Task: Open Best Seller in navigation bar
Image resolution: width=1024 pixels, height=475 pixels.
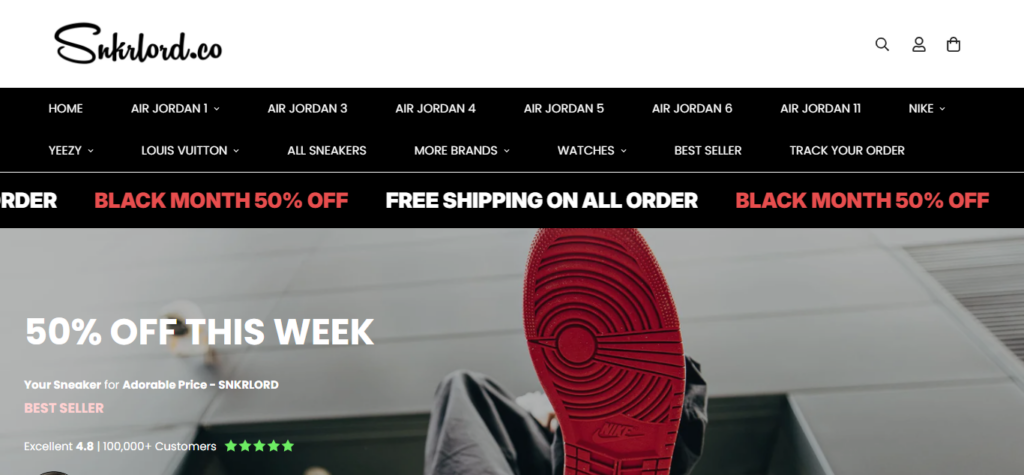Action: [x=708, y=150]
